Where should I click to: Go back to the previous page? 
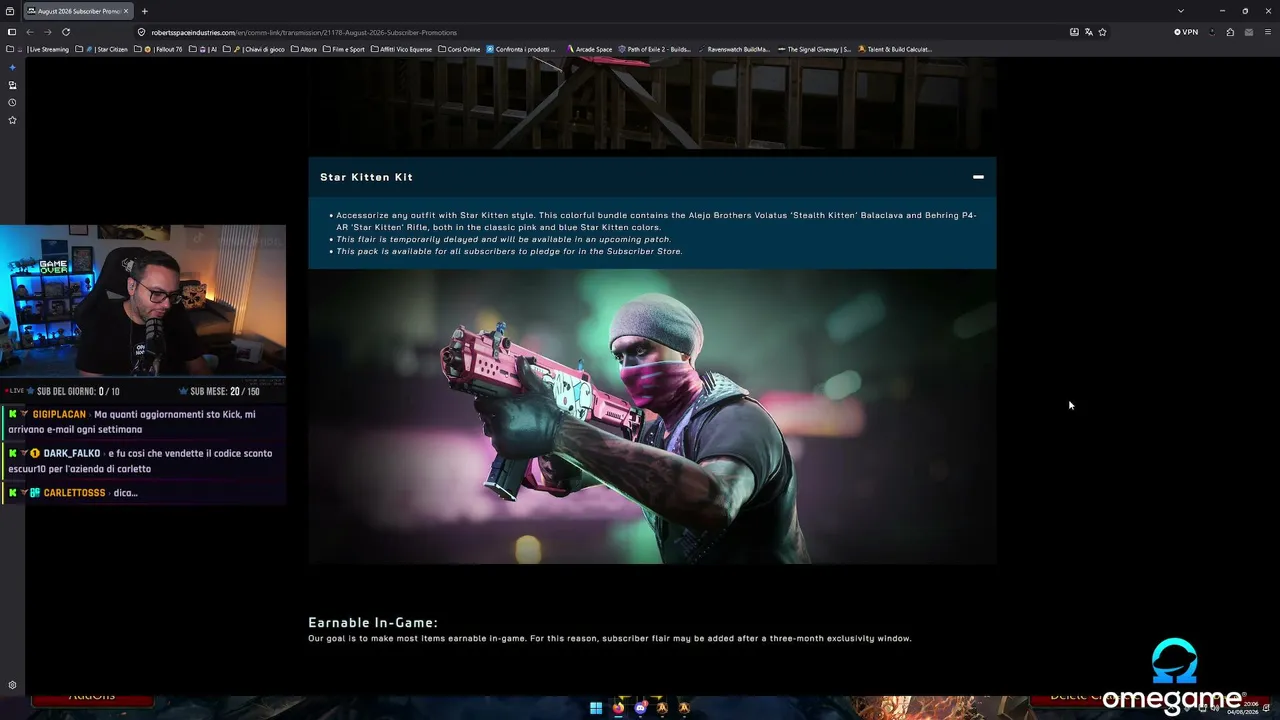pyautogui.click(x=30, y=32)
